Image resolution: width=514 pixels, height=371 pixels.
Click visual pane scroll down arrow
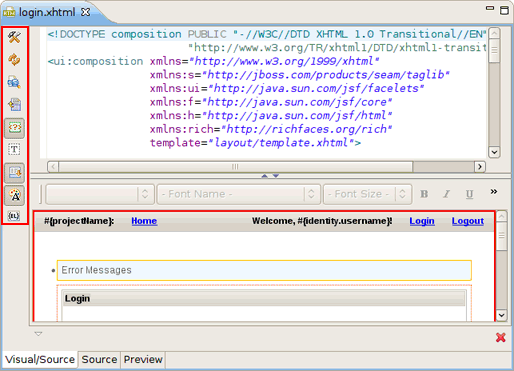[x=502, y=315]
